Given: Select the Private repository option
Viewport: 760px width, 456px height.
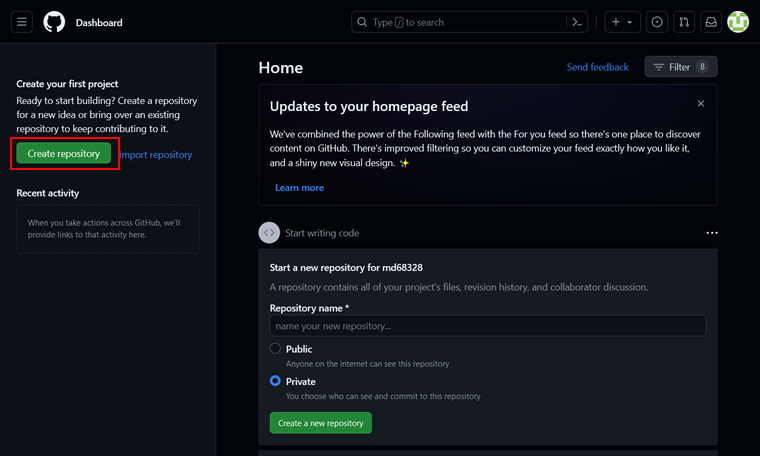Looking at the screenshot, I should click(x=275, y=381).
